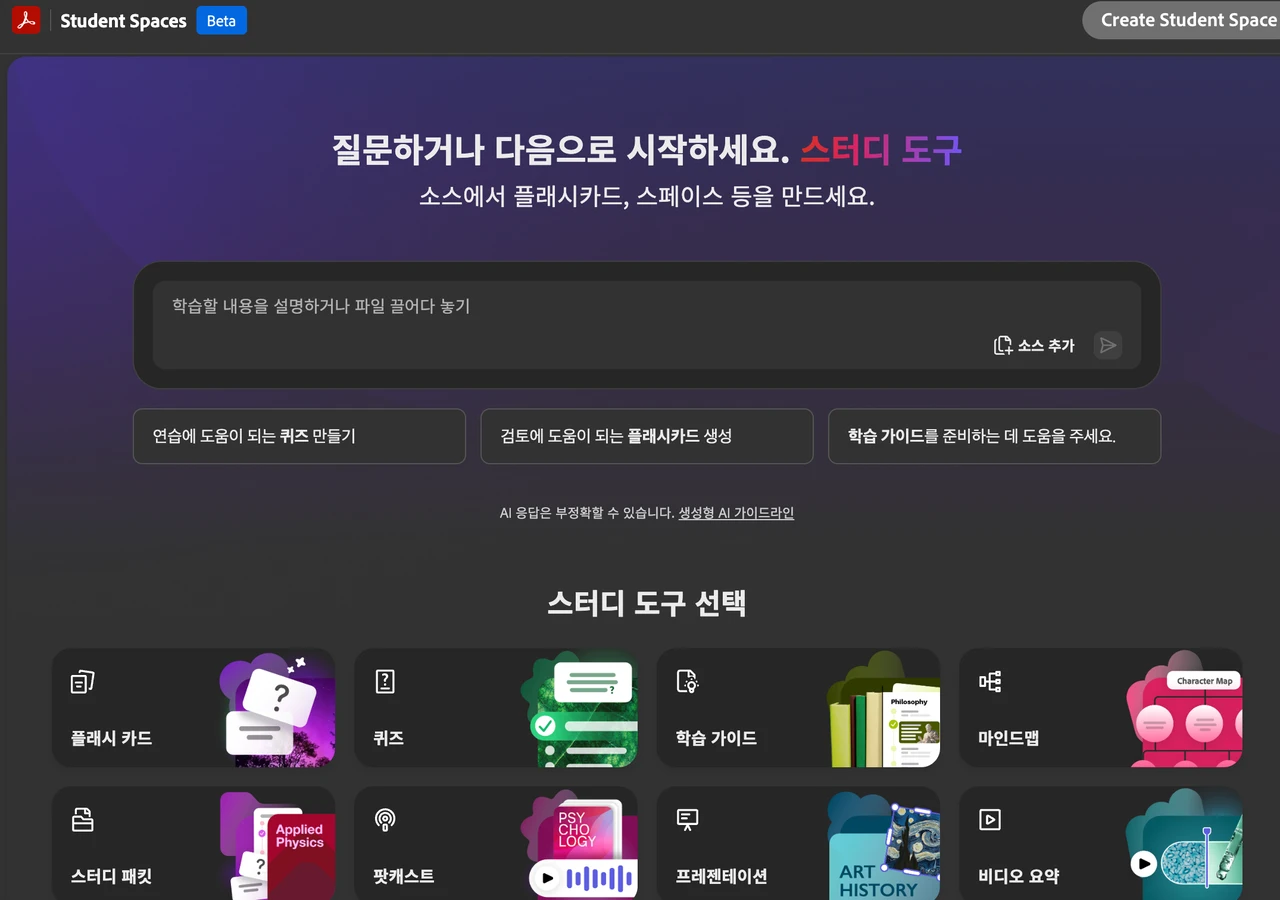
Task: Click the Create Student Space button
Action: (x=1181, y=20)
